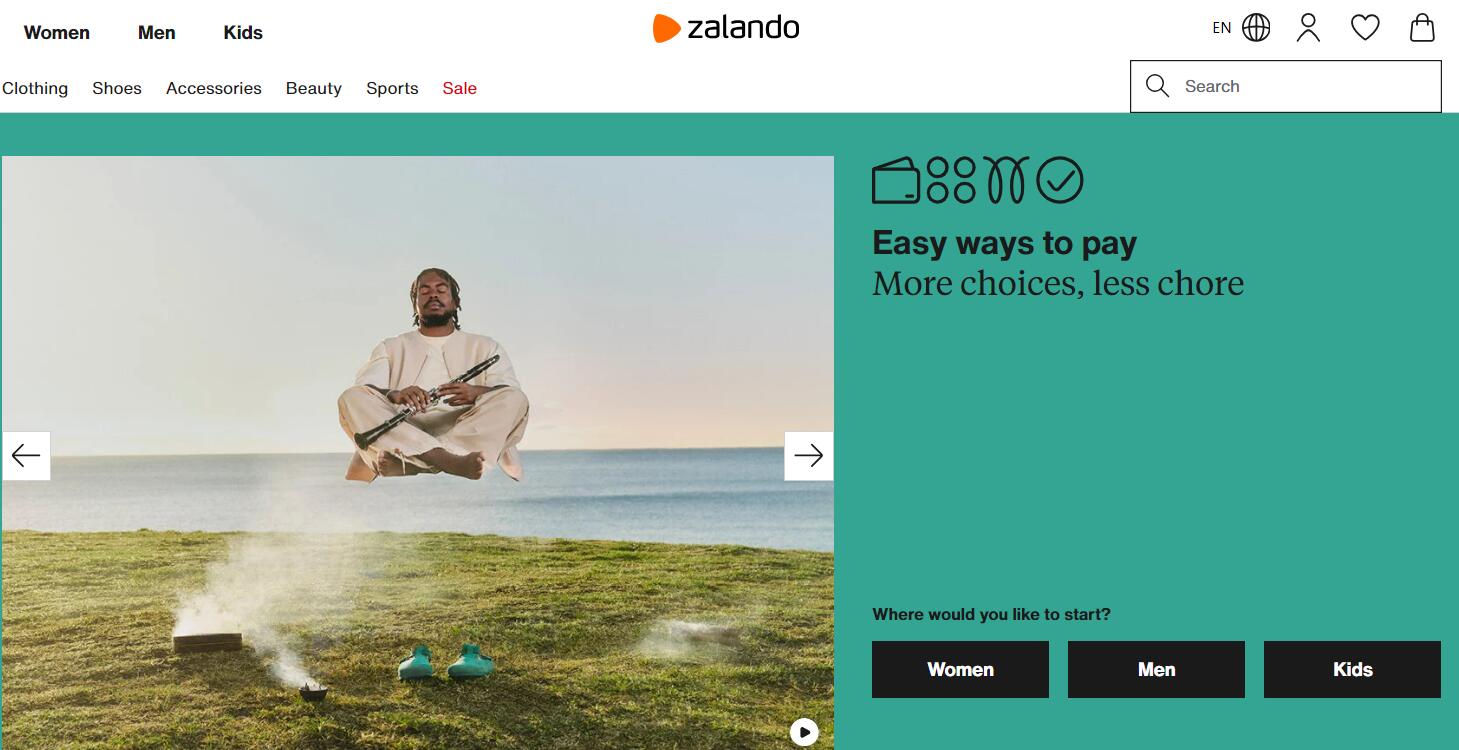
Task: View wishlist via heart icon
Action: click(1365, 28)
